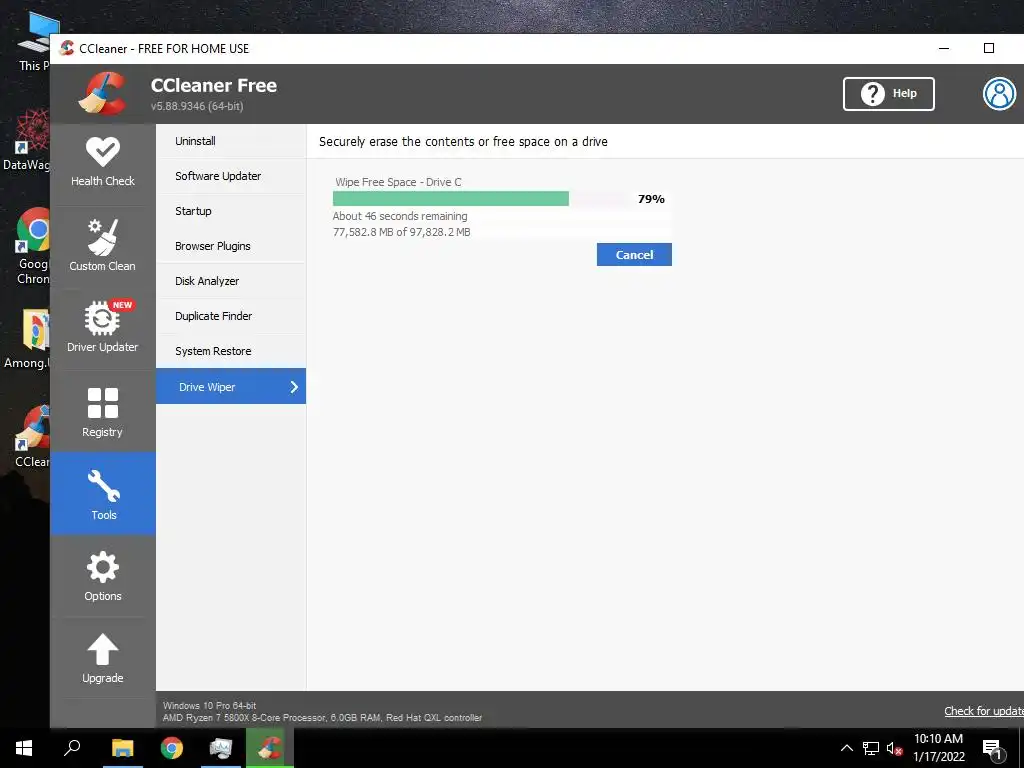Minimize the CCleaner window
The width and height of the screenshot is (1024, 768).
click(x=944, y=48)
